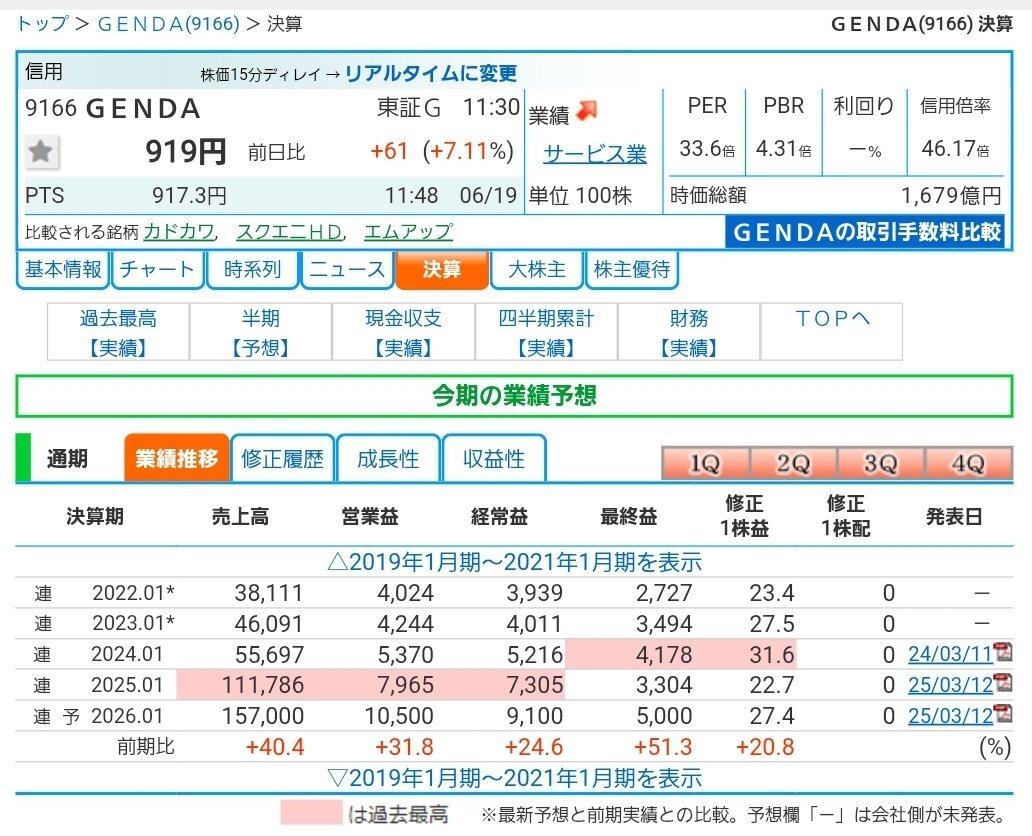Open announcement date 24/03/11 link

point(950,654)
